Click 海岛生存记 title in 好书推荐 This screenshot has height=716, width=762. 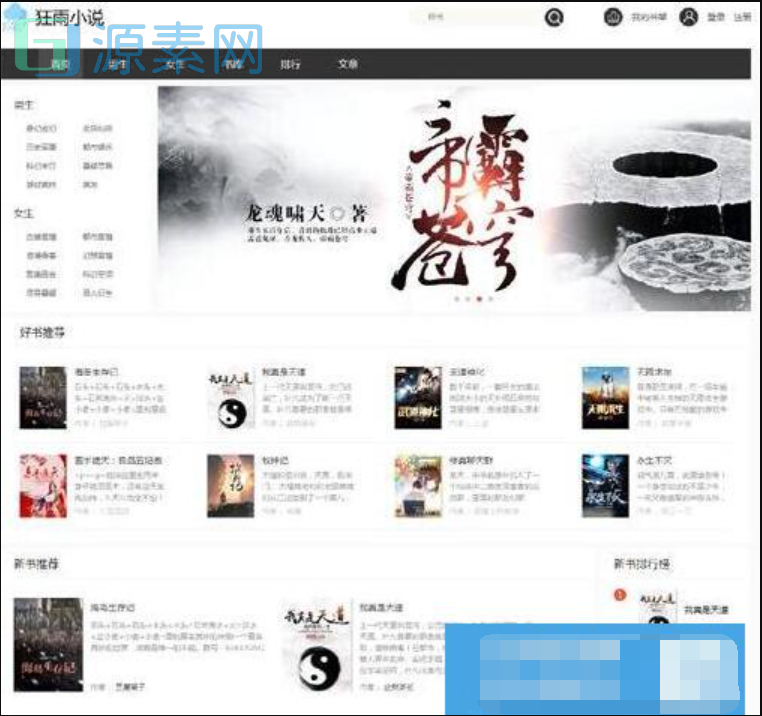pyautogui.click(x=96, y=372)
